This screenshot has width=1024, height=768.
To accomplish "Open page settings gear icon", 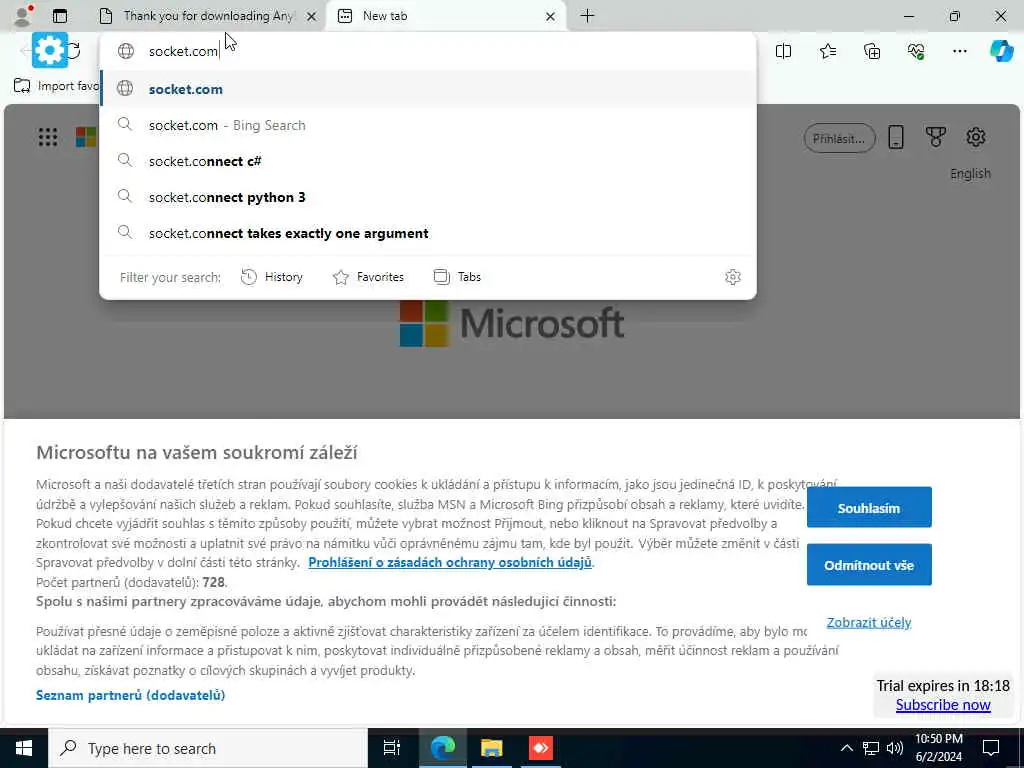I will [x=976, y=137].
